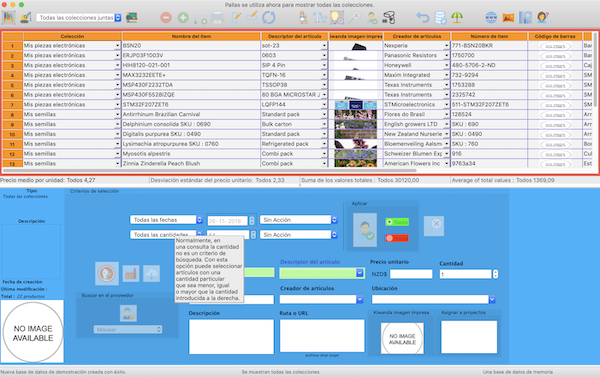Screen dimensions: 600x377
Task: Click the apply person checkmark button
Action: [365, 230]
